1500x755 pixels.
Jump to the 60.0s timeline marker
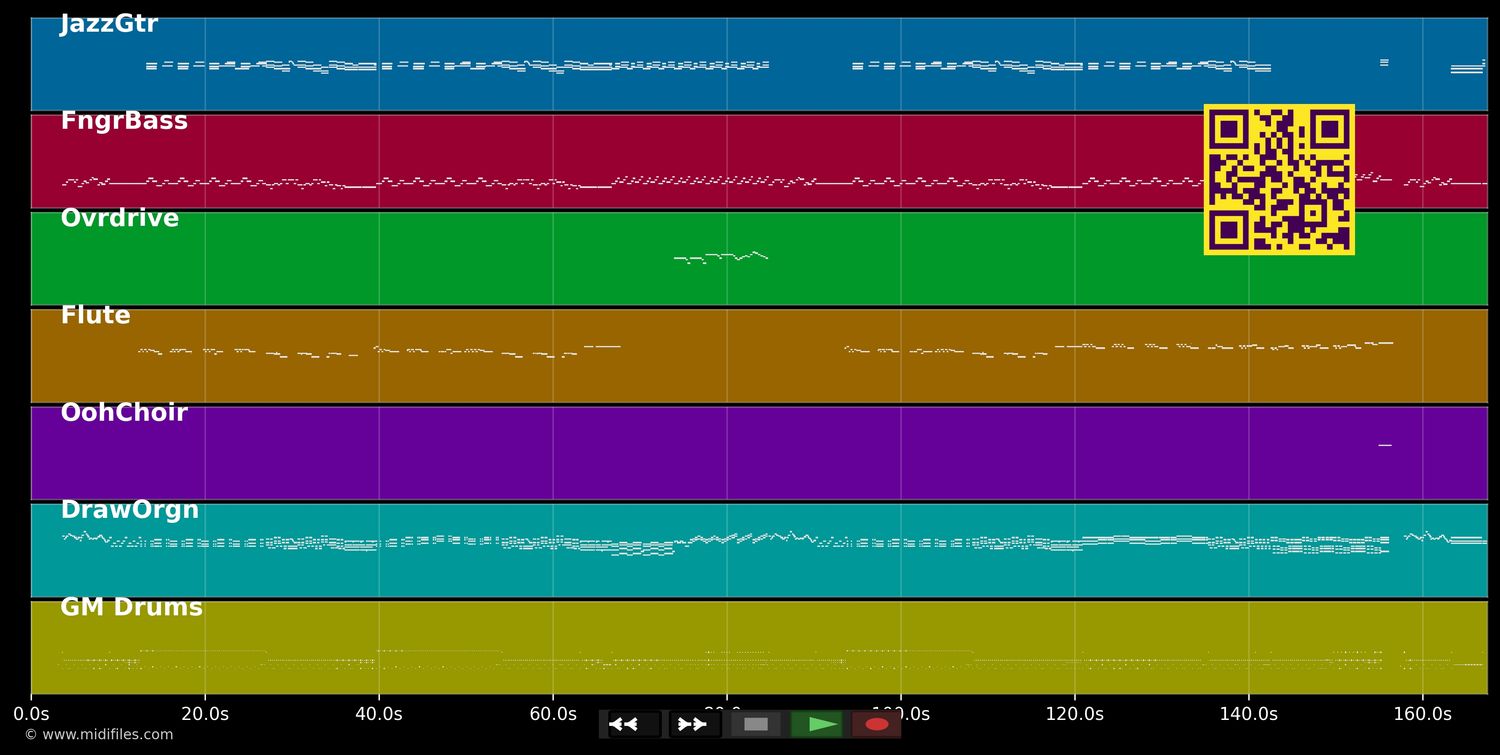[553, 714]
